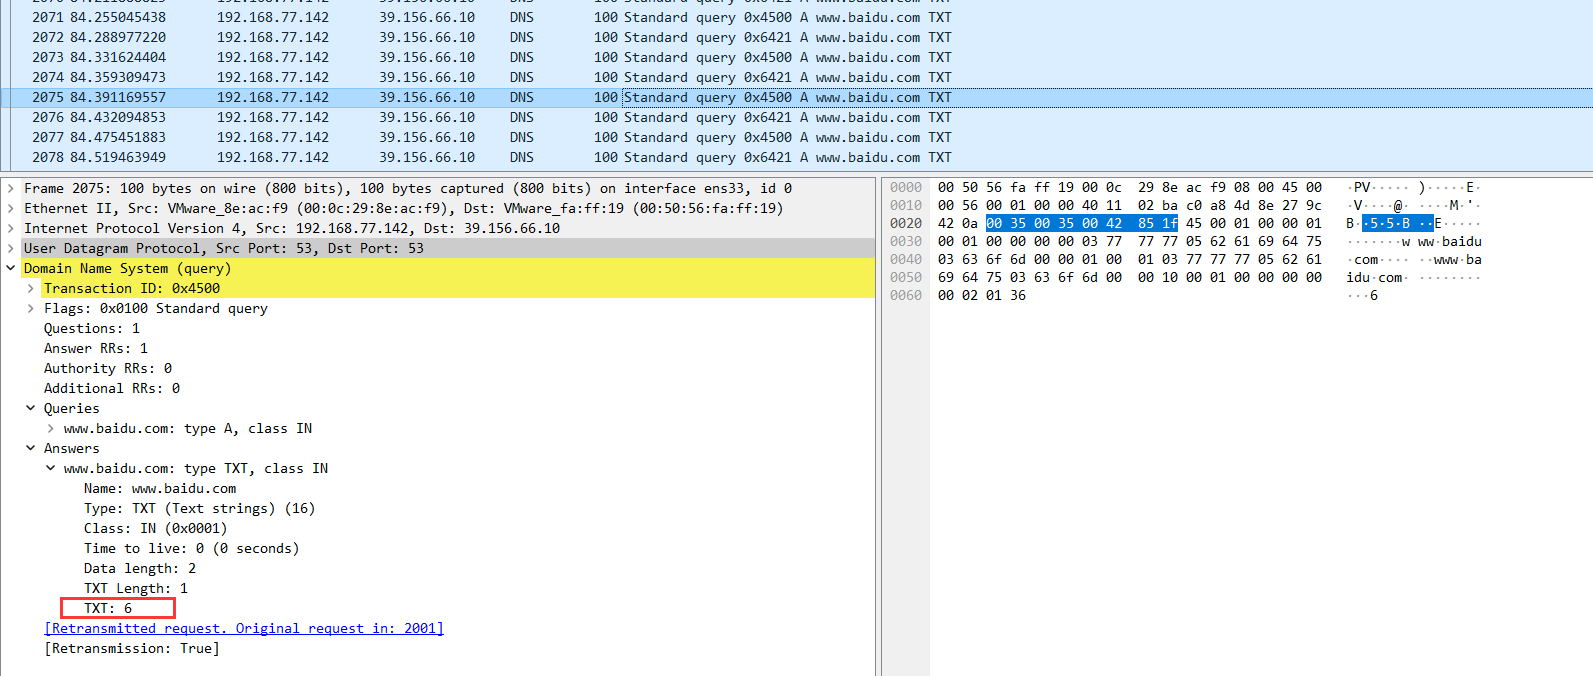Screen dimensions: 1593x676
Task: Expand the Frame 2075 tree node
Action: tap(11, 188)
